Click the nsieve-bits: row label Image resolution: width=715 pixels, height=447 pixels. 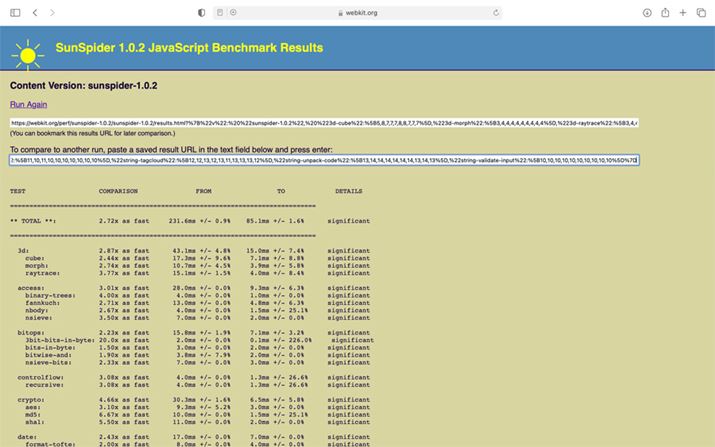tap(48, 363)
